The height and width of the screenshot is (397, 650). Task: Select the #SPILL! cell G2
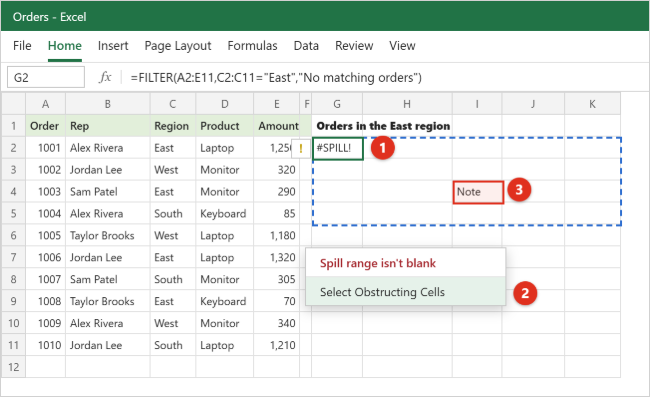pos(337,148)
